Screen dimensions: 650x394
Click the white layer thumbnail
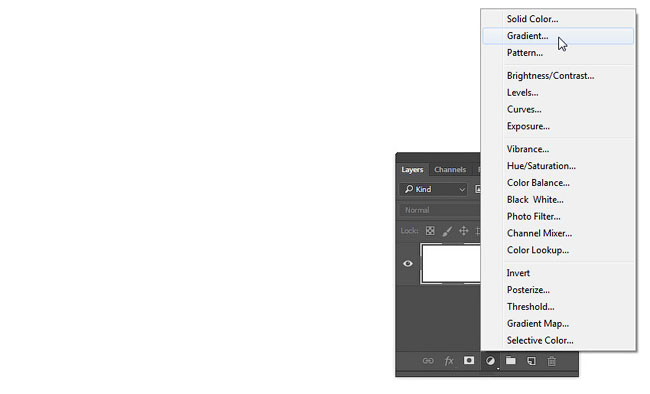click(451, 263)
